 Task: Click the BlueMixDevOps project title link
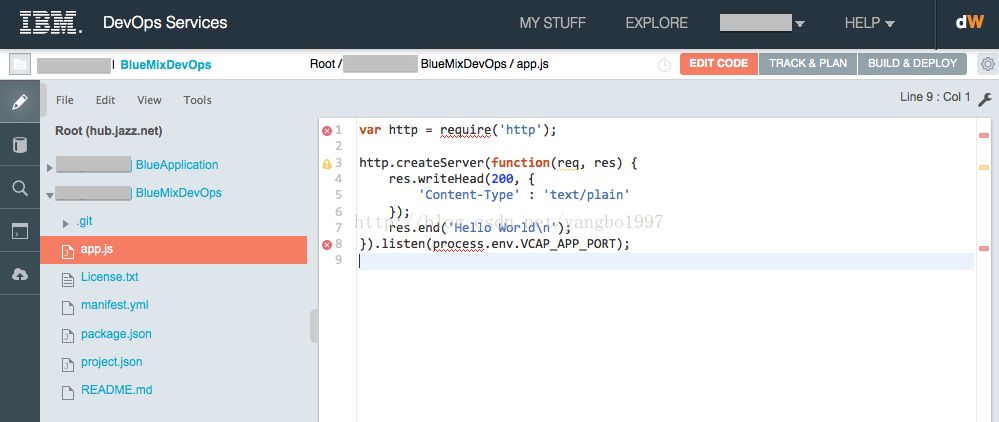click(x=166, y=64)
